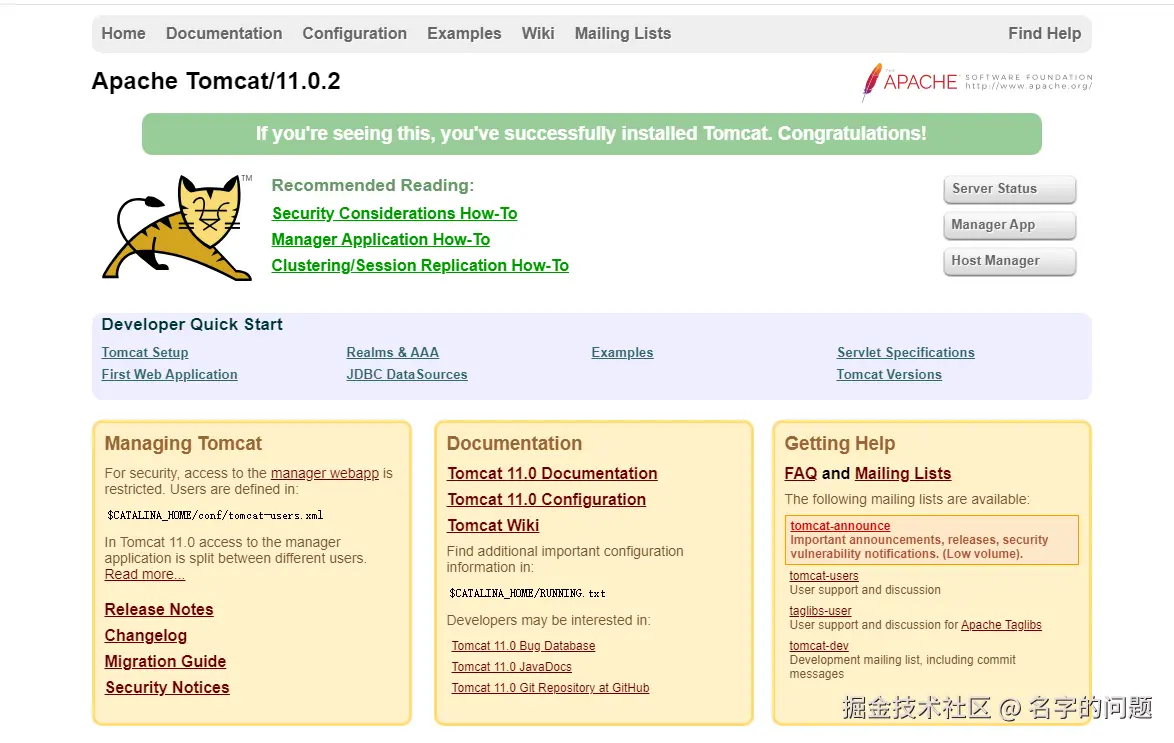Open Tomcat 11.0 Git Repository at GitHub

tap(550, 688)
